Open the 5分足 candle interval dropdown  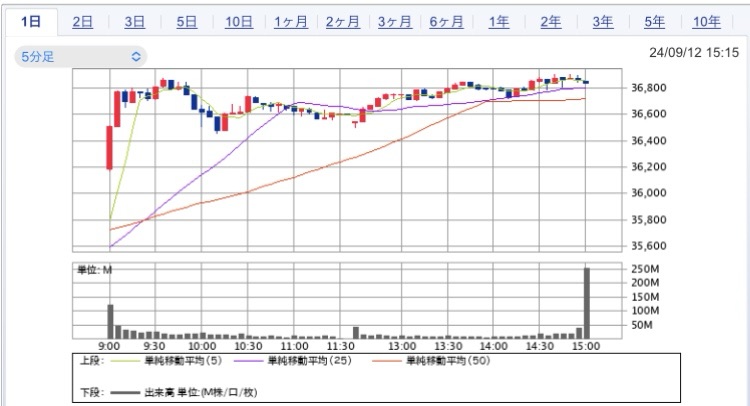point(81,56)
